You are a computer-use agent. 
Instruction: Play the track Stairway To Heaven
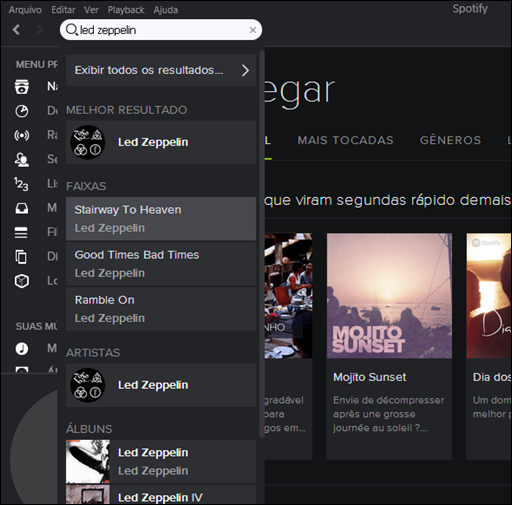click(161, 219)
